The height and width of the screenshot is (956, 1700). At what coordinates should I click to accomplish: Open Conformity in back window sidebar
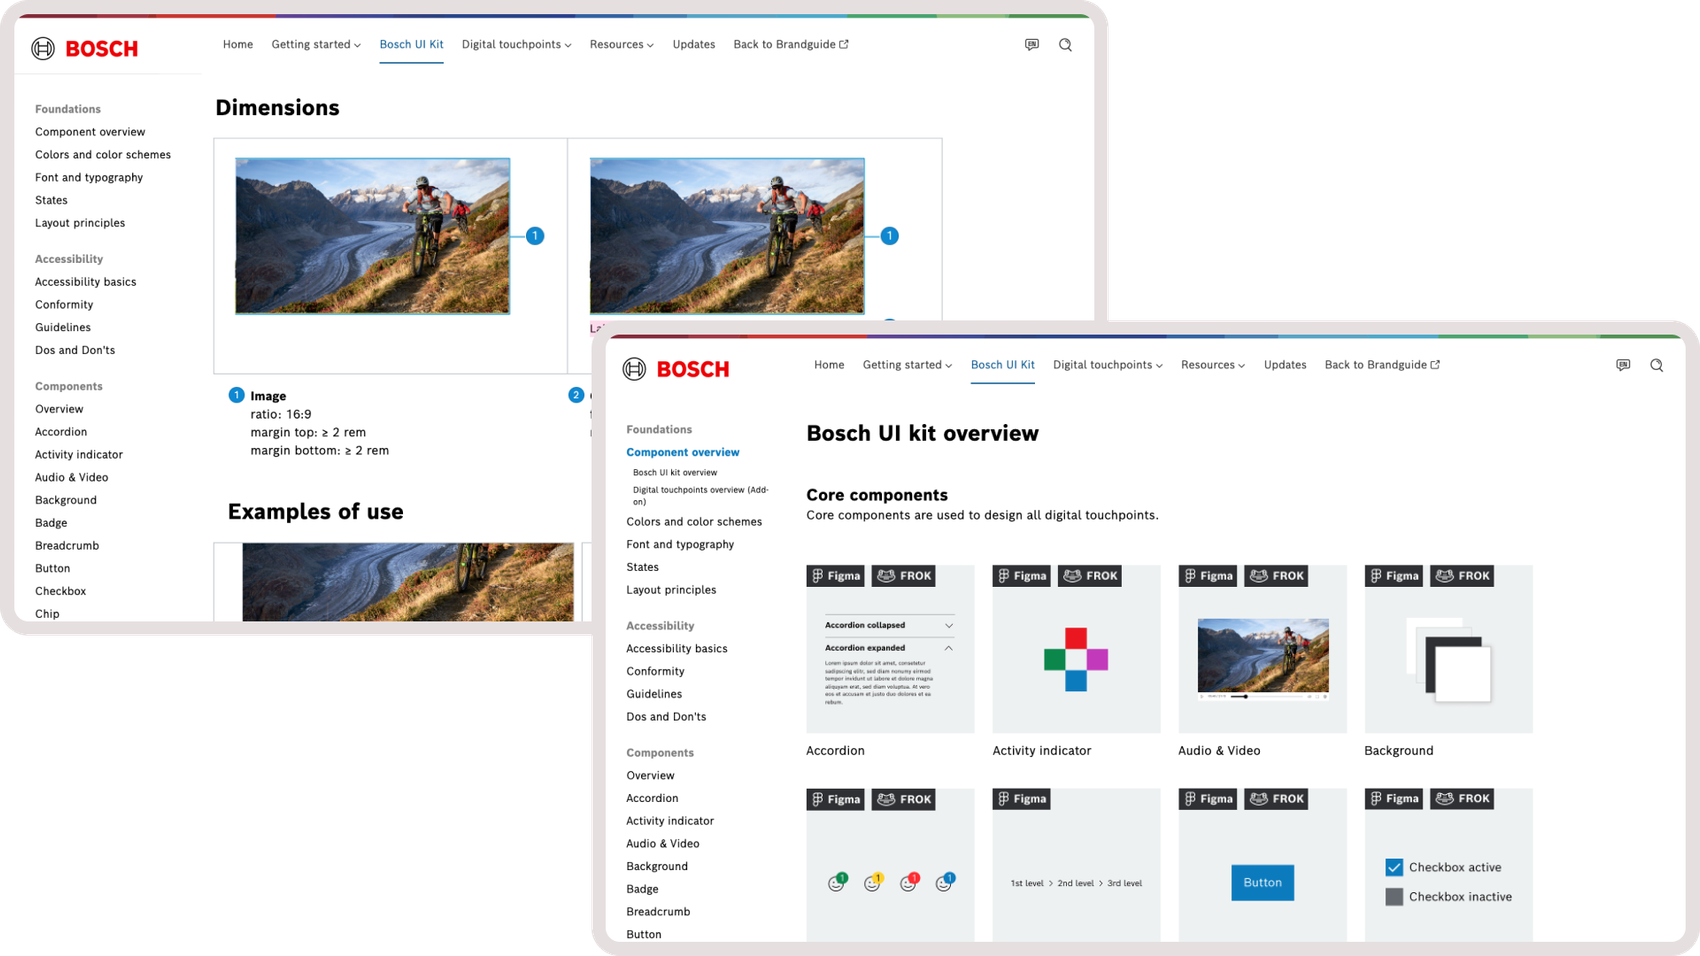(x=64, y=305)
